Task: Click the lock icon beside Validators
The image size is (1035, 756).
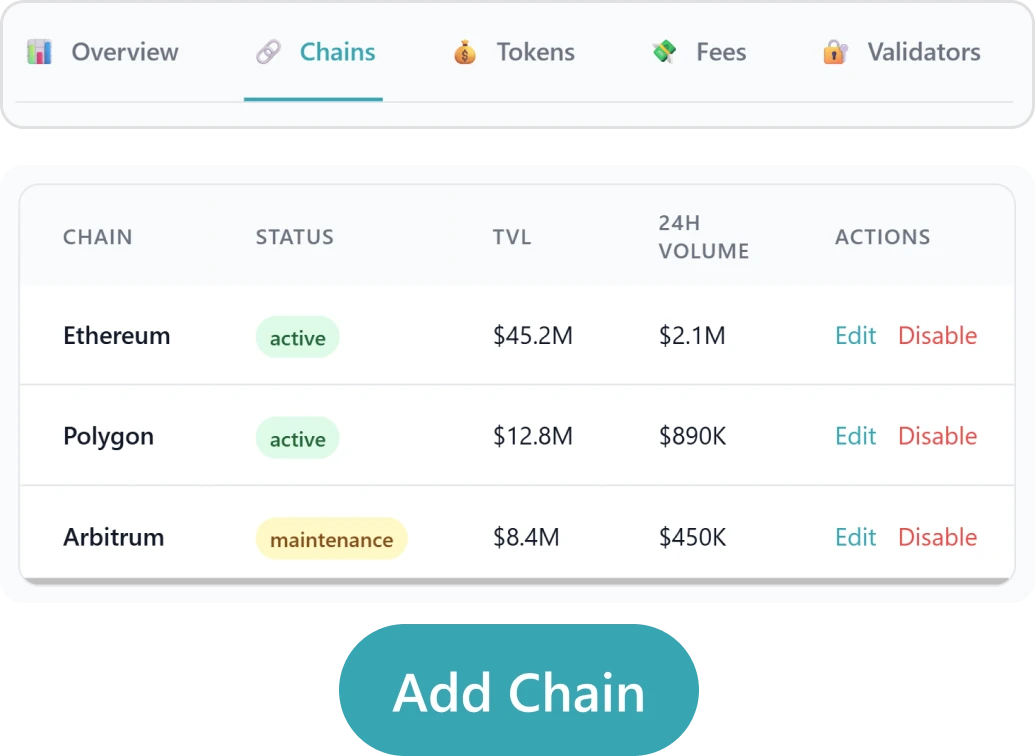Action: click(834, 52)
